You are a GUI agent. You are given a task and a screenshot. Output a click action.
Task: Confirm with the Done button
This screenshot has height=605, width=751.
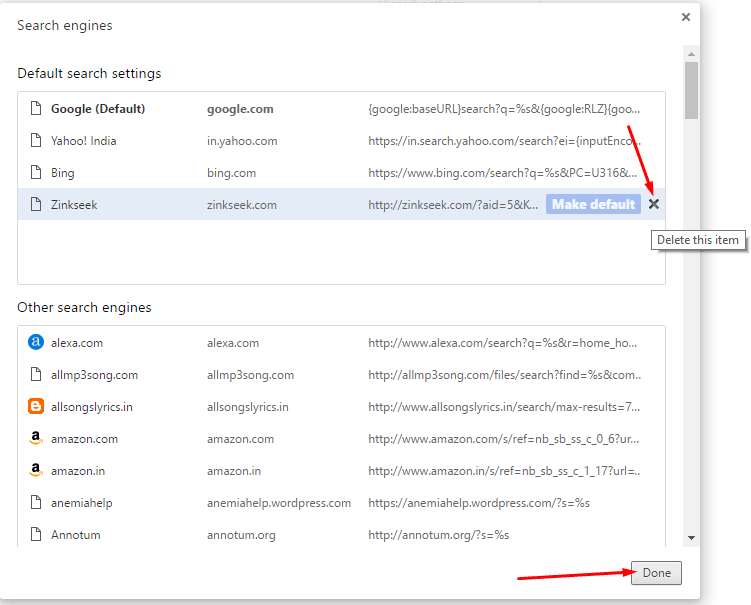click(656, 573)
